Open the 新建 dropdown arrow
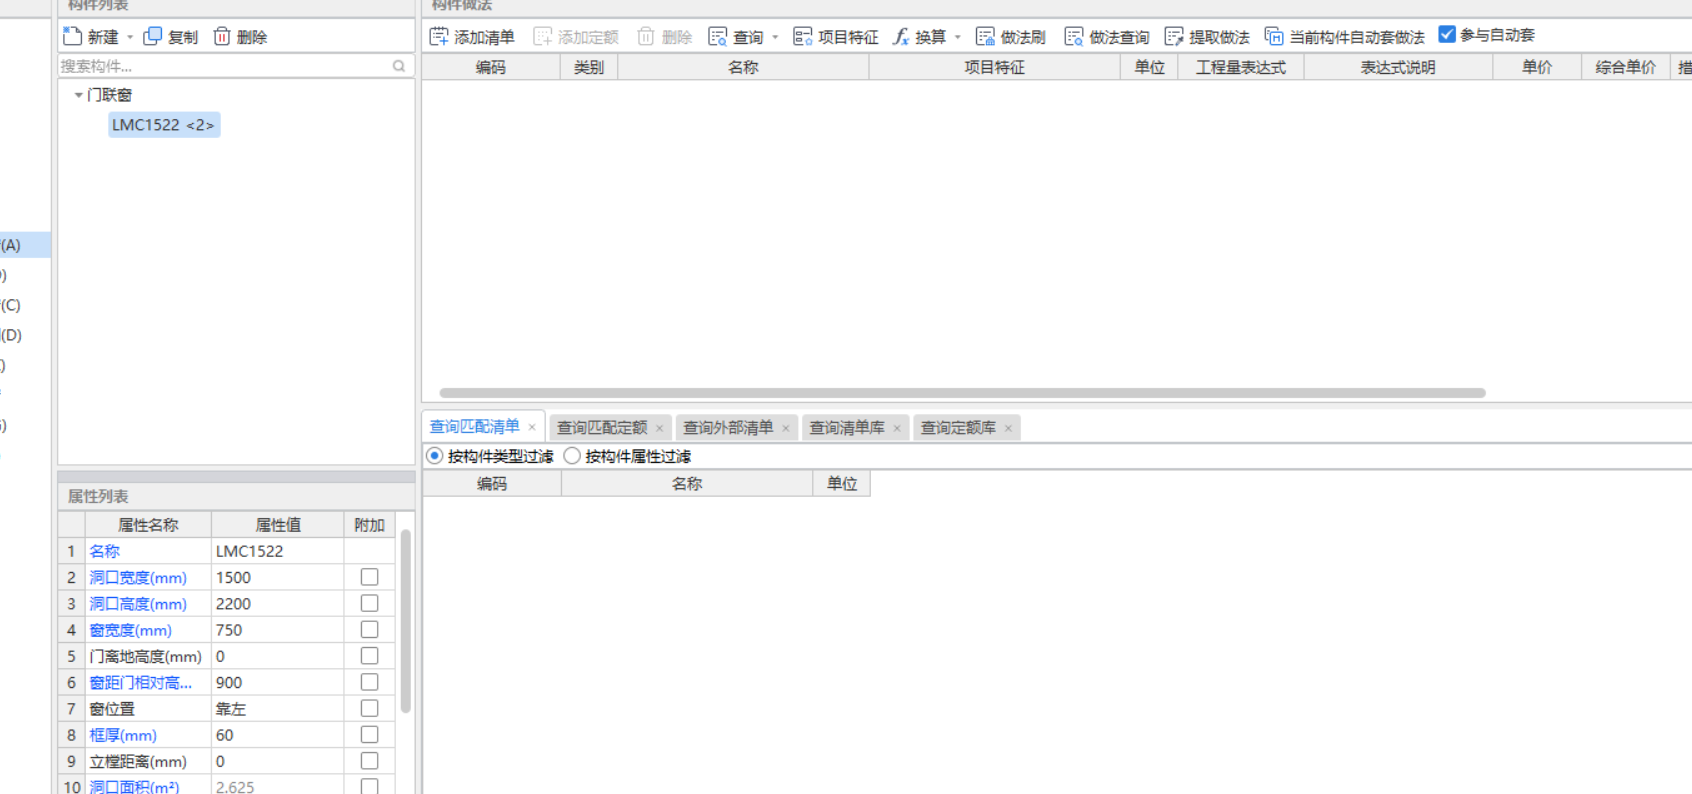Viewport: 1692px width, 794px height. [130, 38]
